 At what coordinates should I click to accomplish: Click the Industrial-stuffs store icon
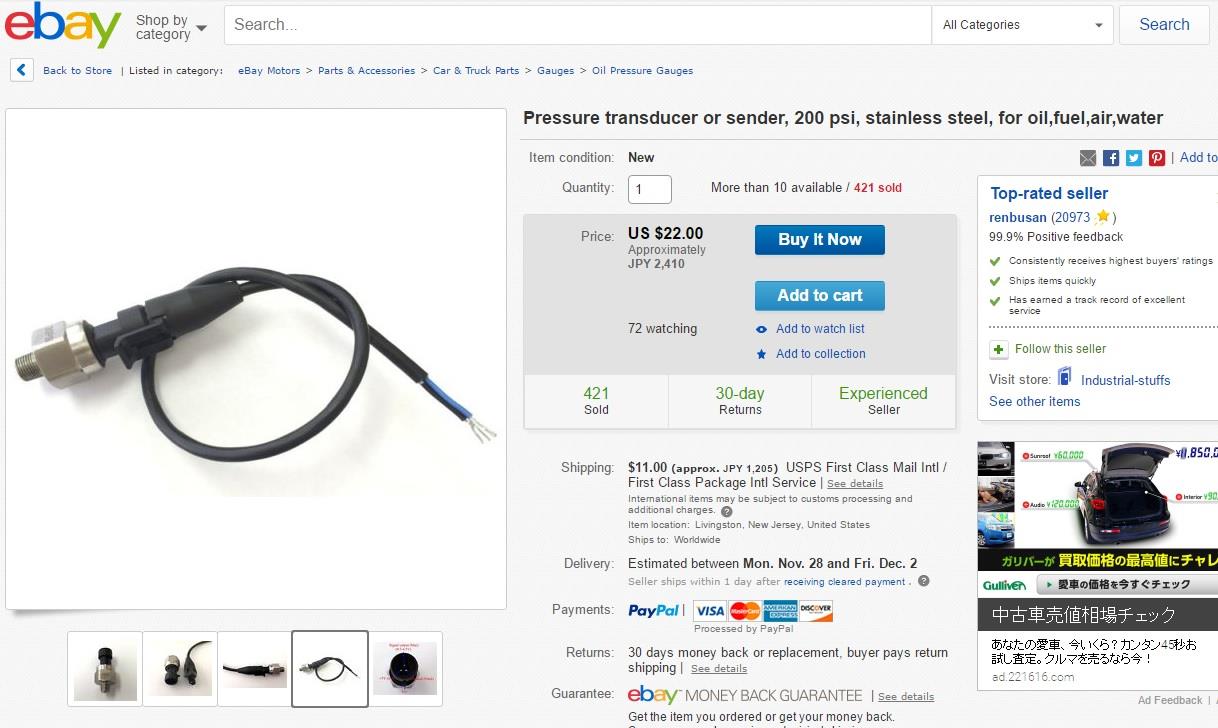pyautogui.click(x=1065, y=377)
